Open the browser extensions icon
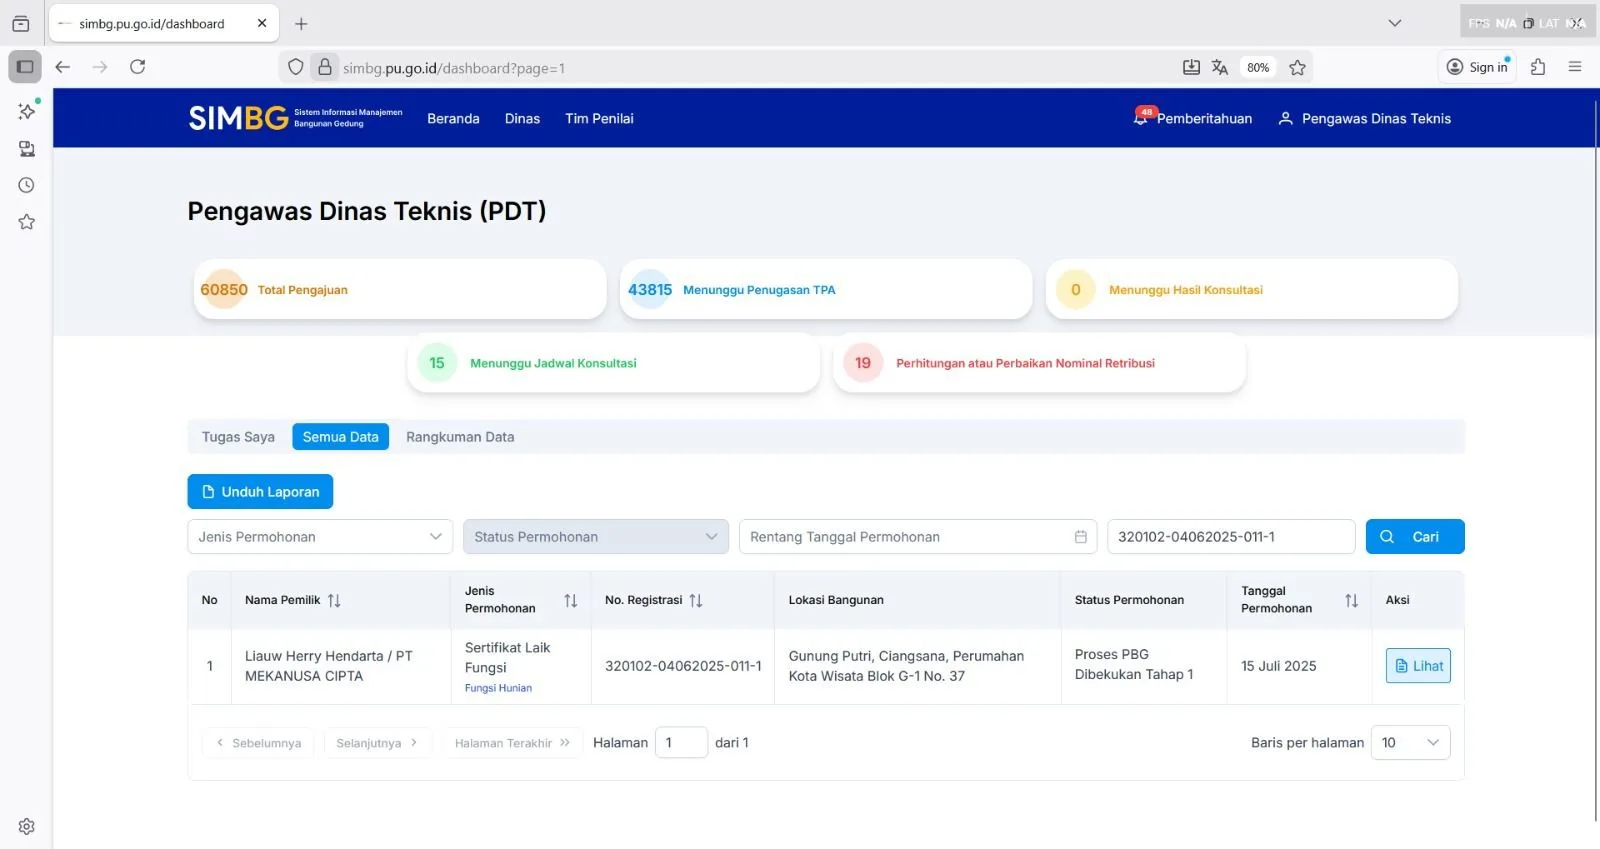Image resolution: width=1600 pixels, height=849 pixels. tap(1538, 67)
